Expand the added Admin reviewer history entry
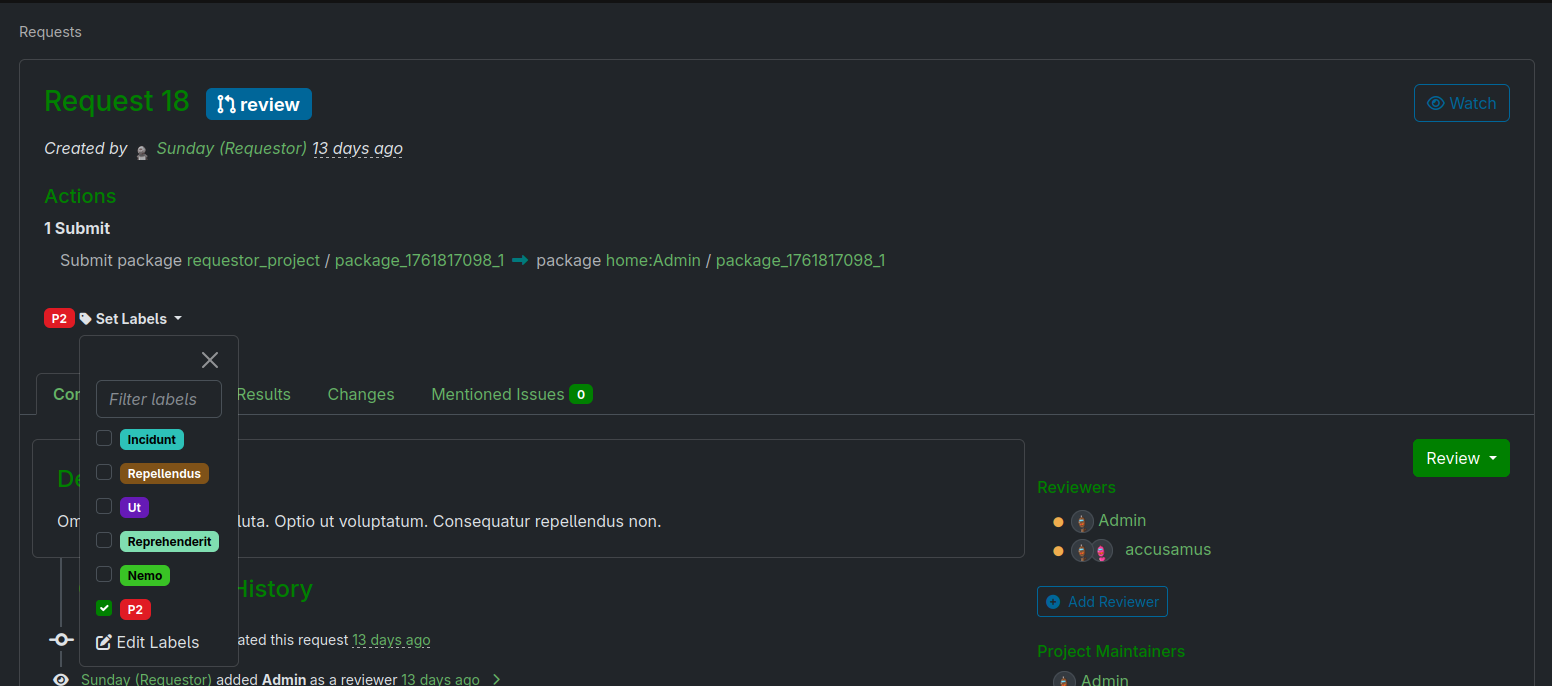The height and width of the screenshot is (686, 1552). (x=497, y=680)
